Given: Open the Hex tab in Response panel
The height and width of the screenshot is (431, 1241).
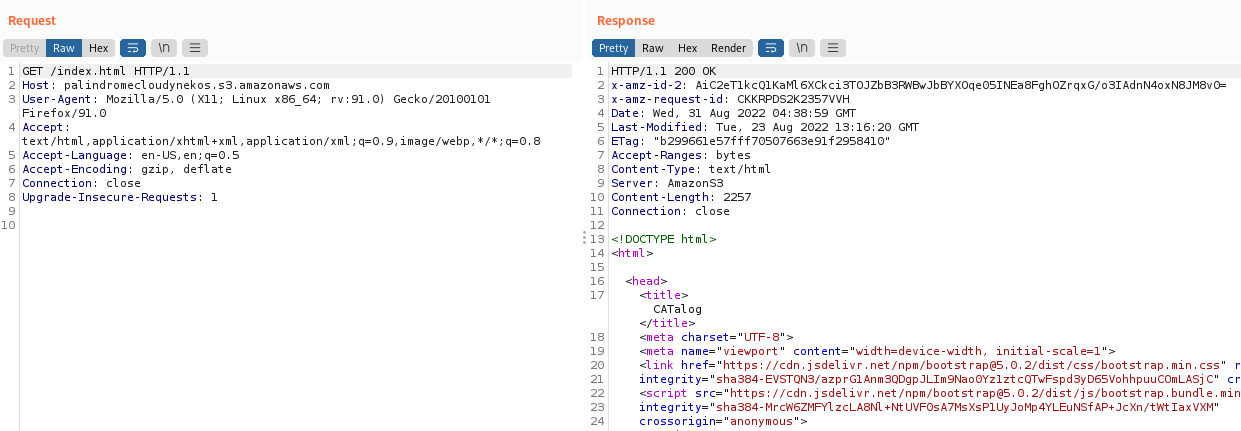Looking at the screenshot, I should point(687,48).
